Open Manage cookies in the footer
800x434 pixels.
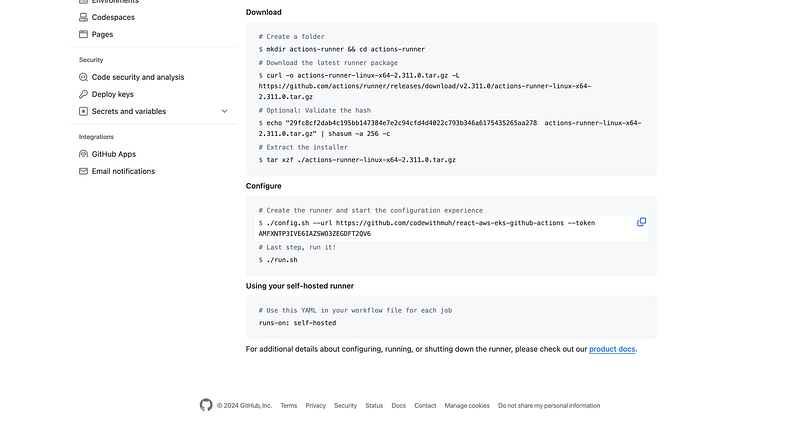[467, 406]
